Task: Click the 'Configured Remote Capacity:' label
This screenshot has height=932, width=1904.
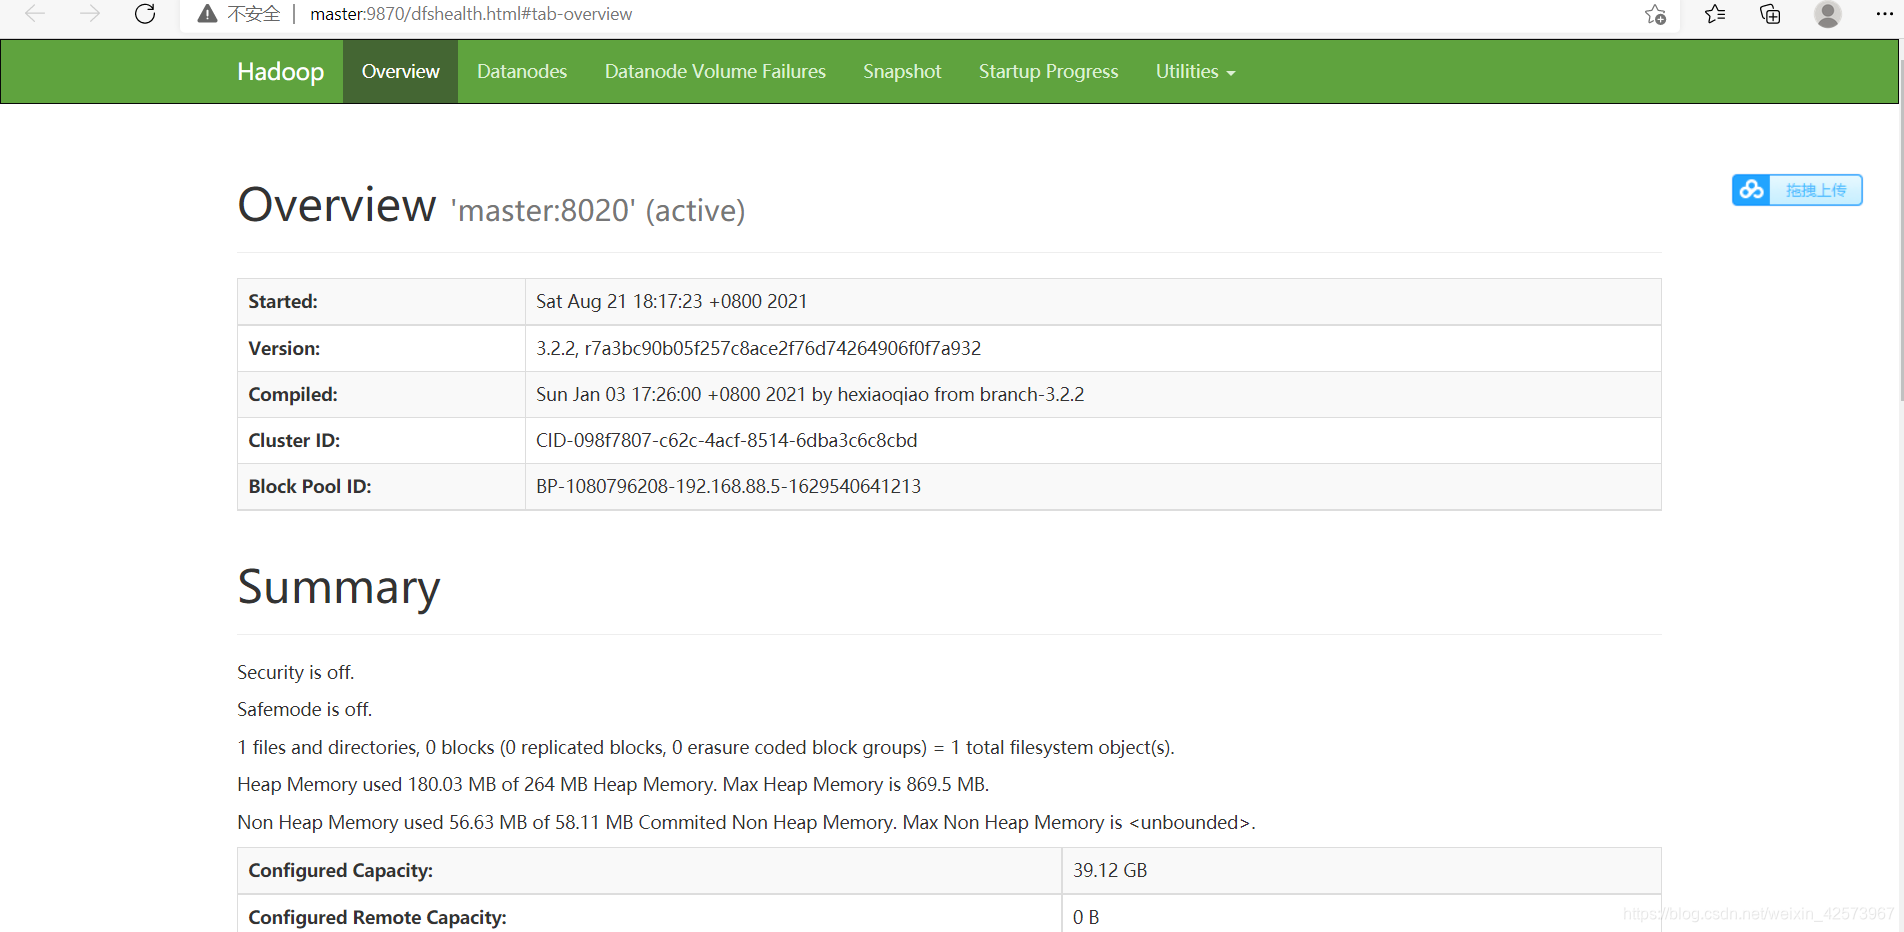Action: point(377,917)
